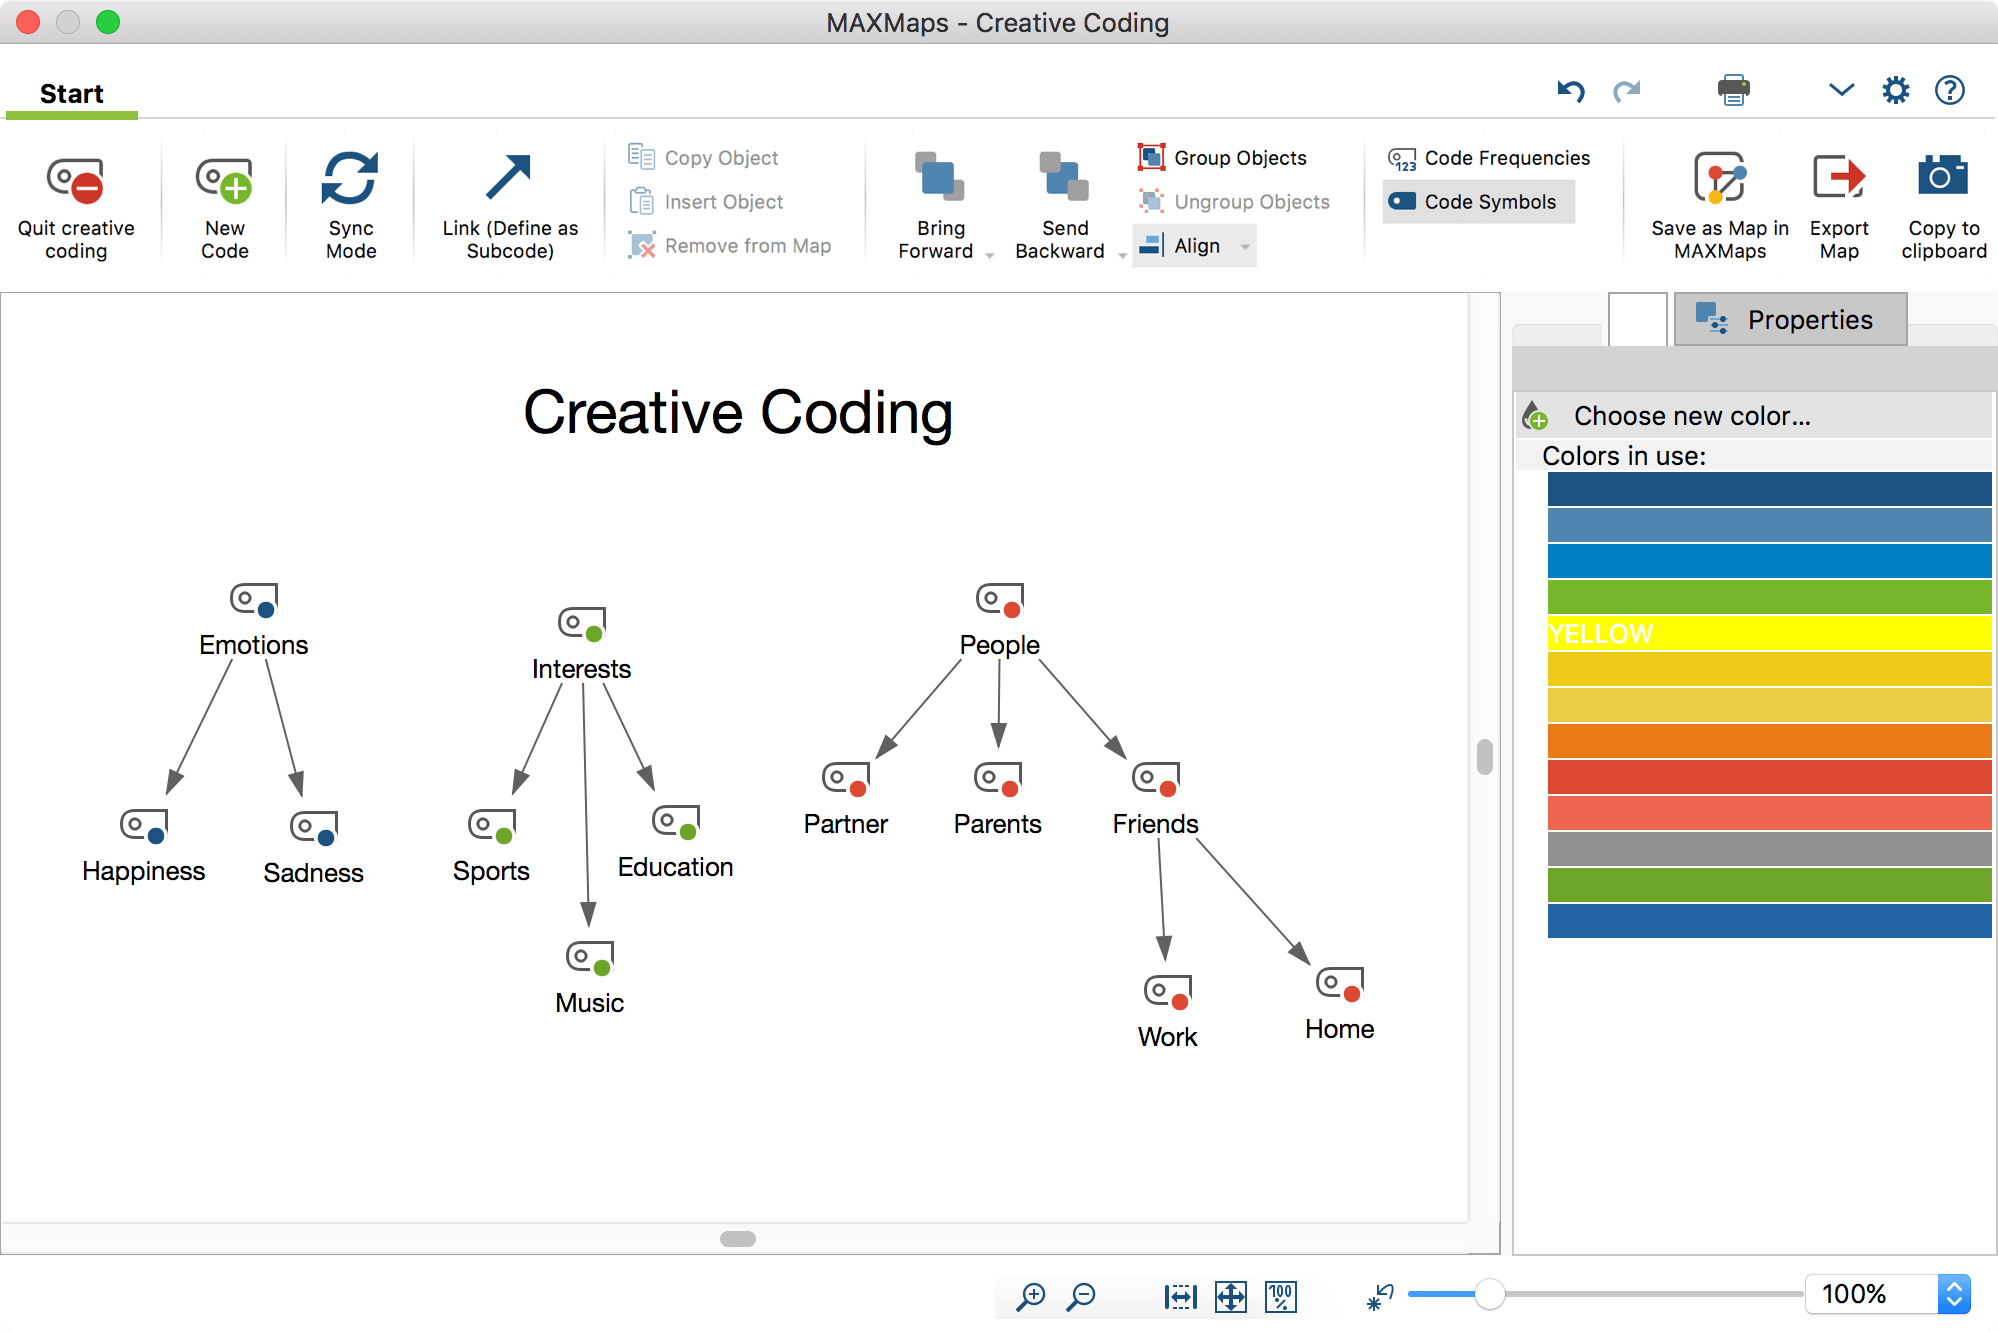Click the zoom in magnifier icon
Image resolution: width=1998 pixels, height=1332 pixels.
[x=1030, y=1297]
